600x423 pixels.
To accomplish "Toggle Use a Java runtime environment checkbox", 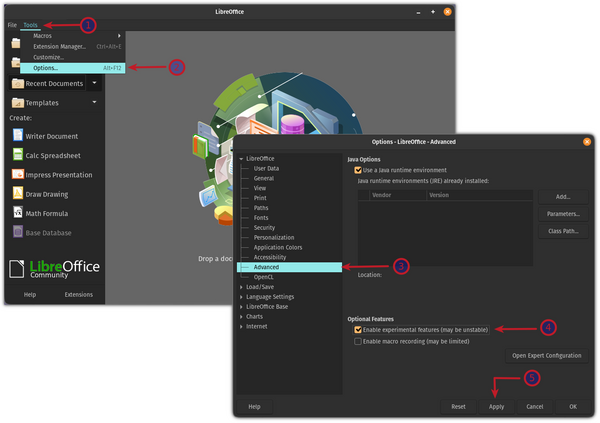I will tap(357, 171).
